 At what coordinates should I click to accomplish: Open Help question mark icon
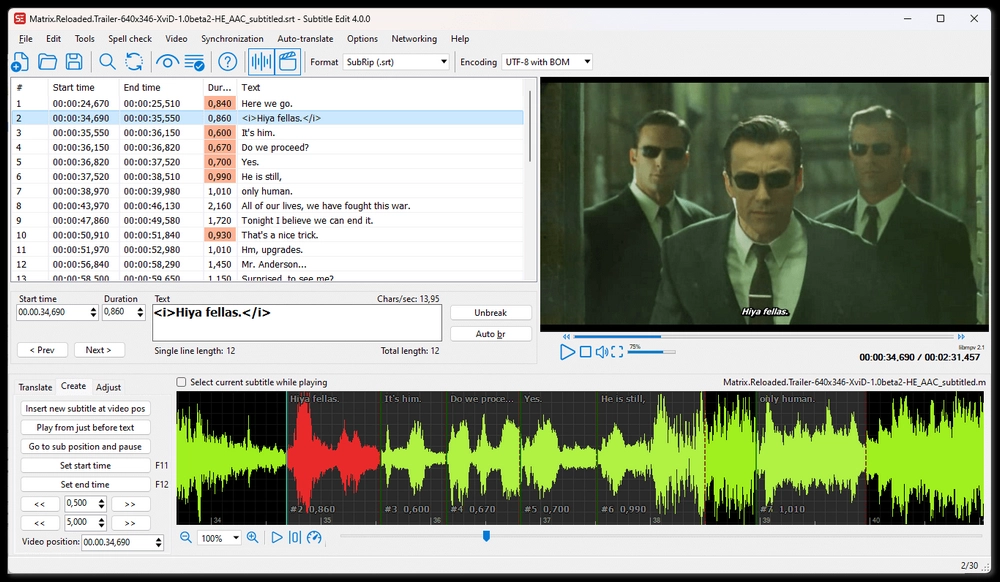[228, 62]
